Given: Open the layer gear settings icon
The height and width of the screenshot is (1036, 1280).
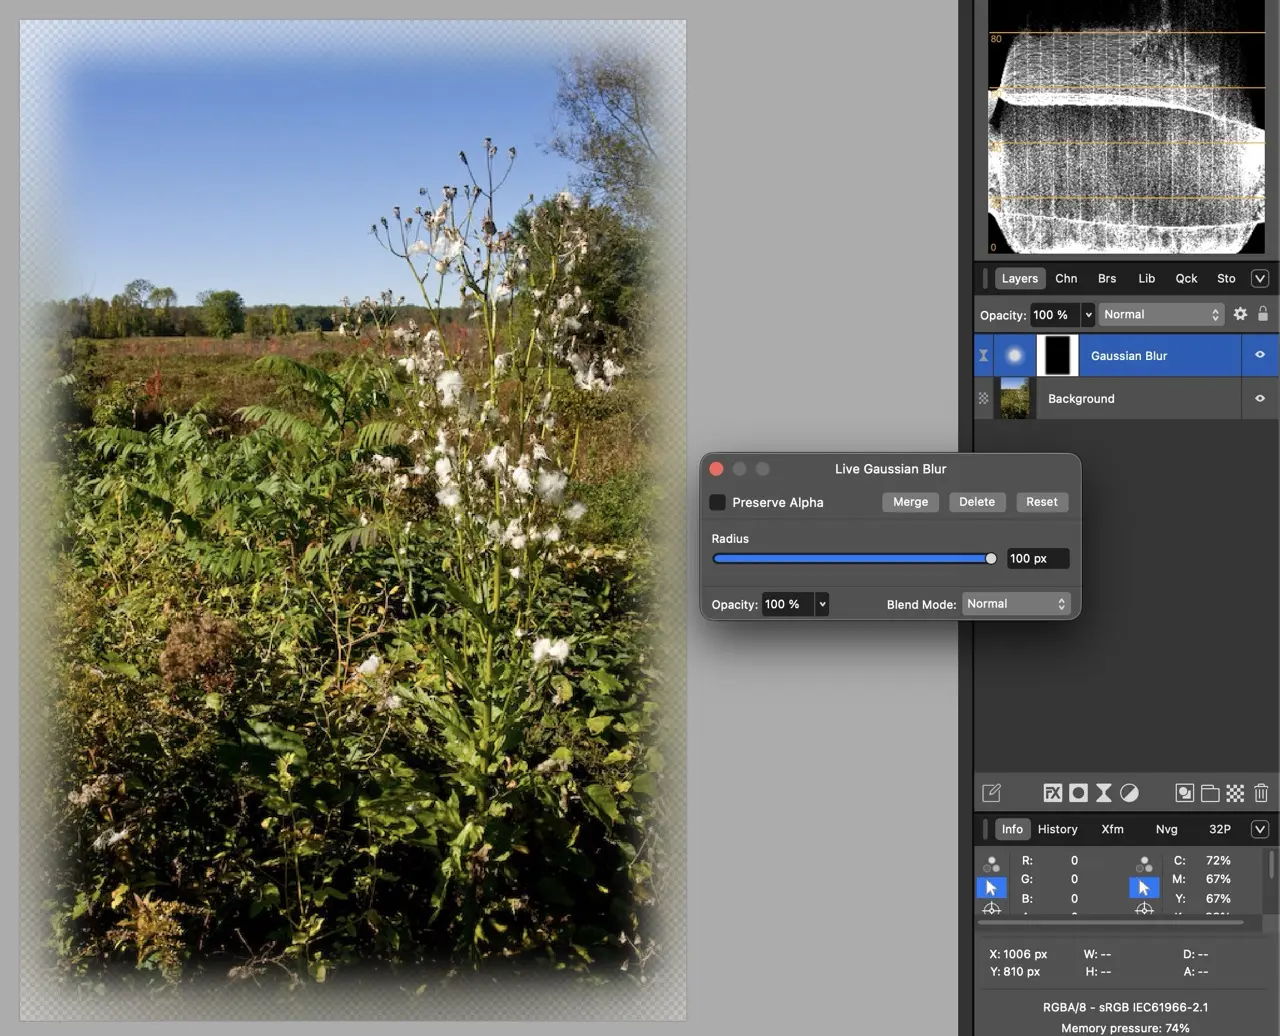Looking at the screenshot, I should click(x=1240, y=314).
